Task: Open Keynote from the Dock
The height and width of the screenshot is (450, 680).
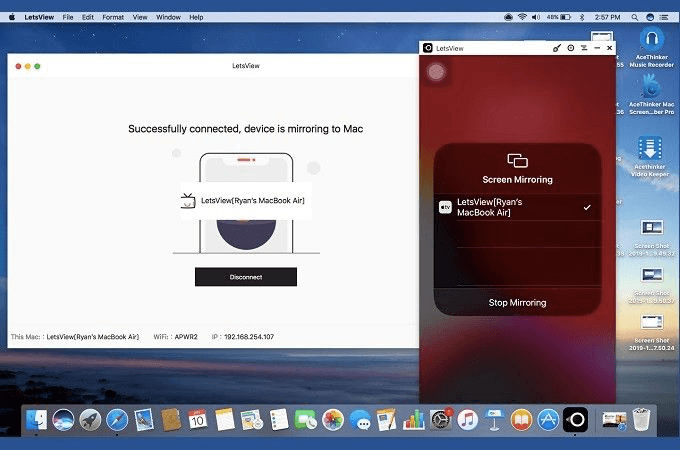Action: (x=494, y=420)
